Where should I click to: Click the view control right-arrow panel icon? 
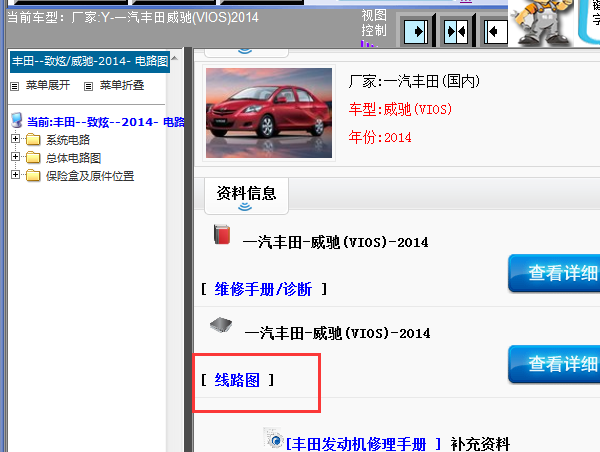click(416, 31)
